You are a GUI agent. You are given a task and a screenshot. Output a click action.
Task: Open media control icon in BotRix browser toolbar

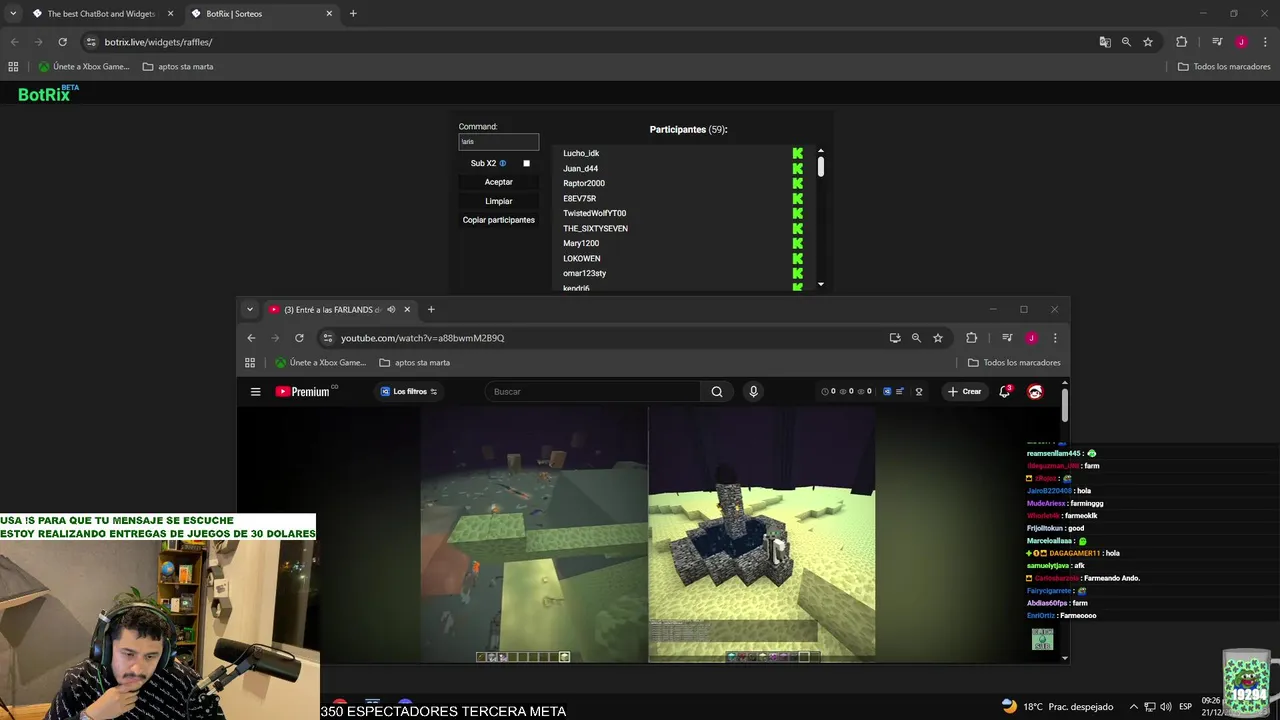point(1217,42)
